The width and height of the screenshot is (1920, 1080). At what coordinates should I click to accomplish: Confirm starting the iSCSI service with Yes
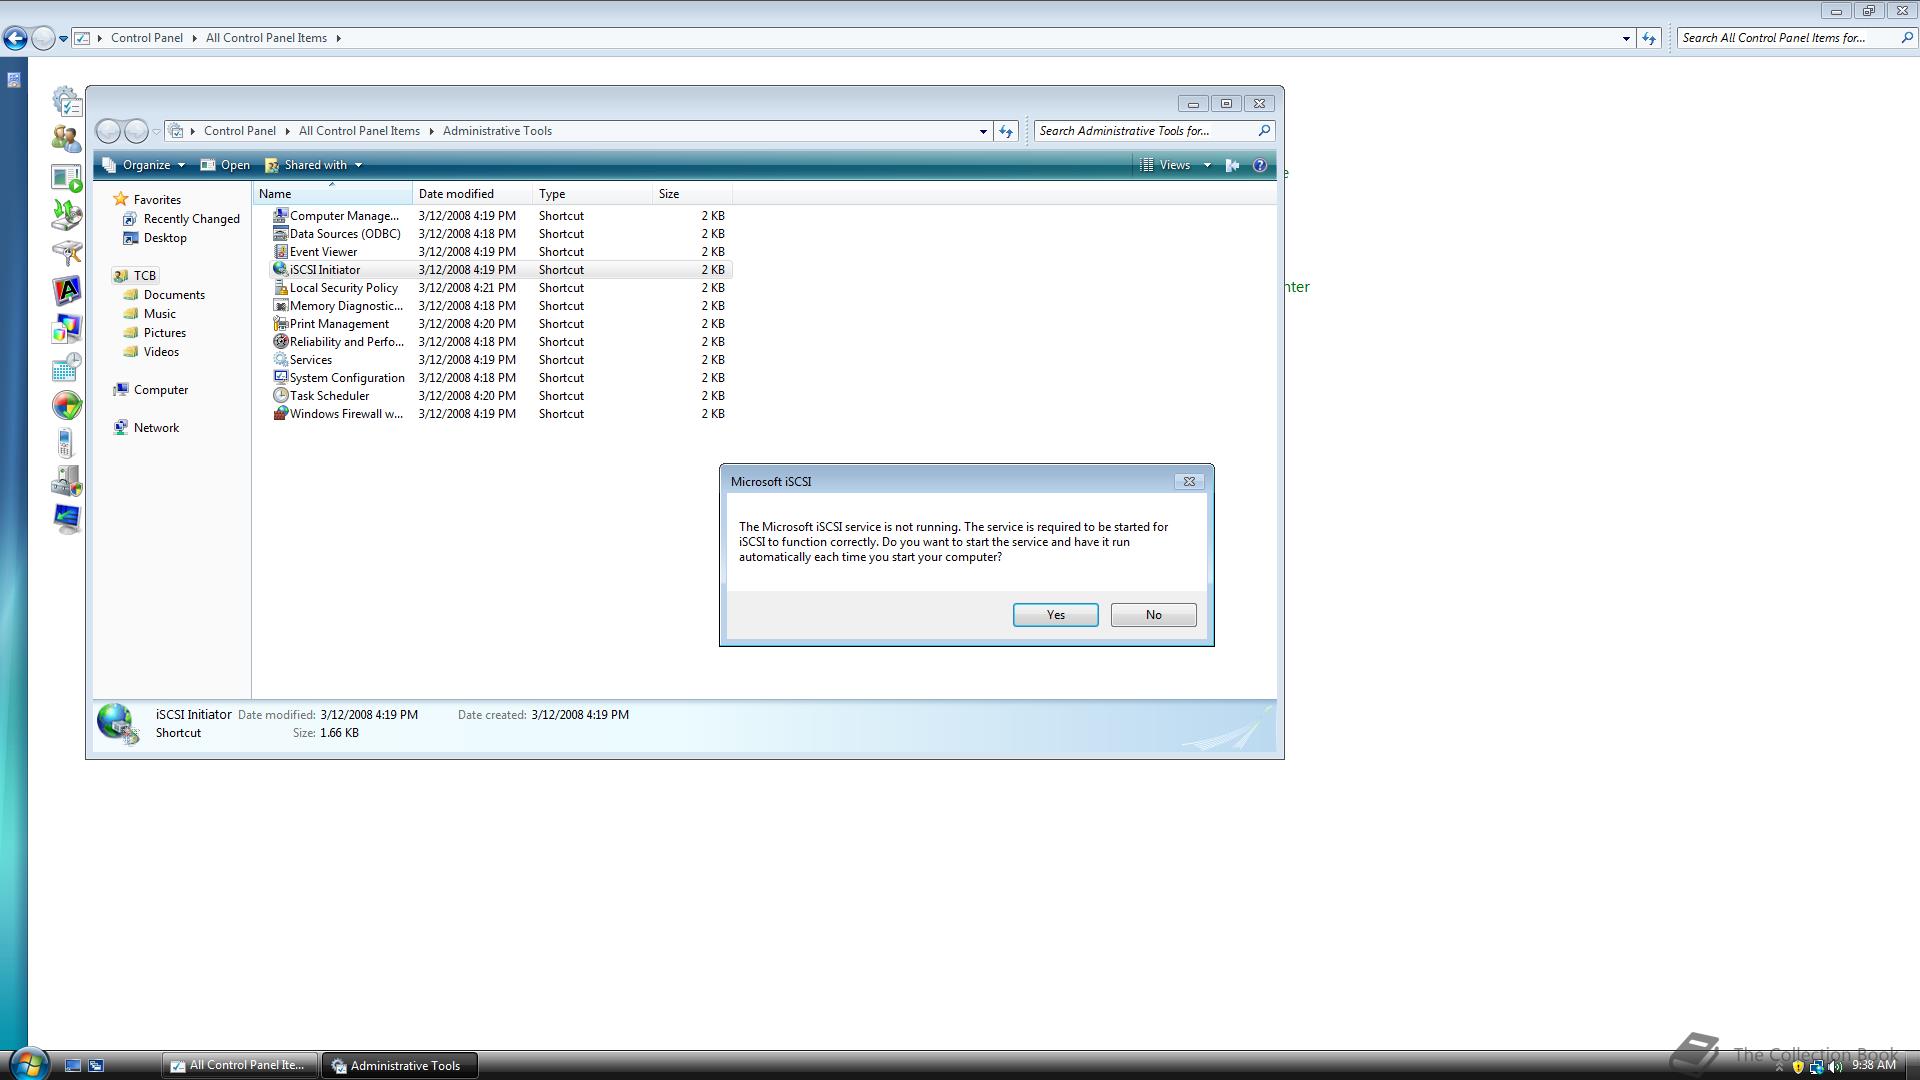1055,615
